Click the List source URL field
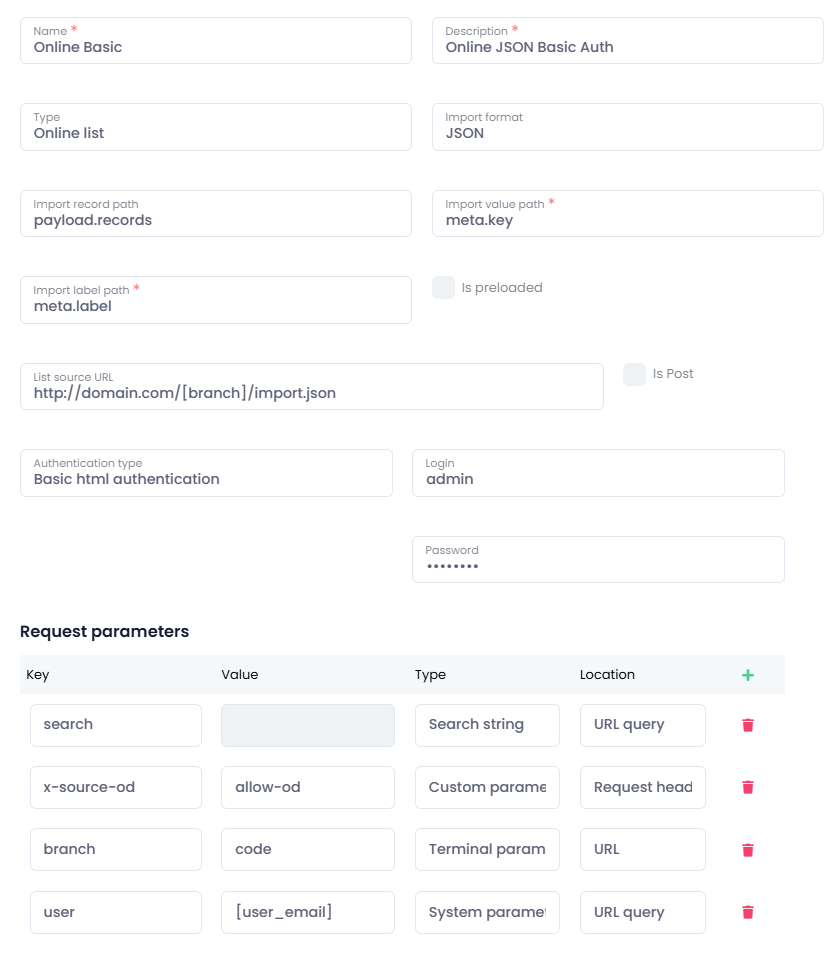Viewport: 839px width, 959px height. 311,387
